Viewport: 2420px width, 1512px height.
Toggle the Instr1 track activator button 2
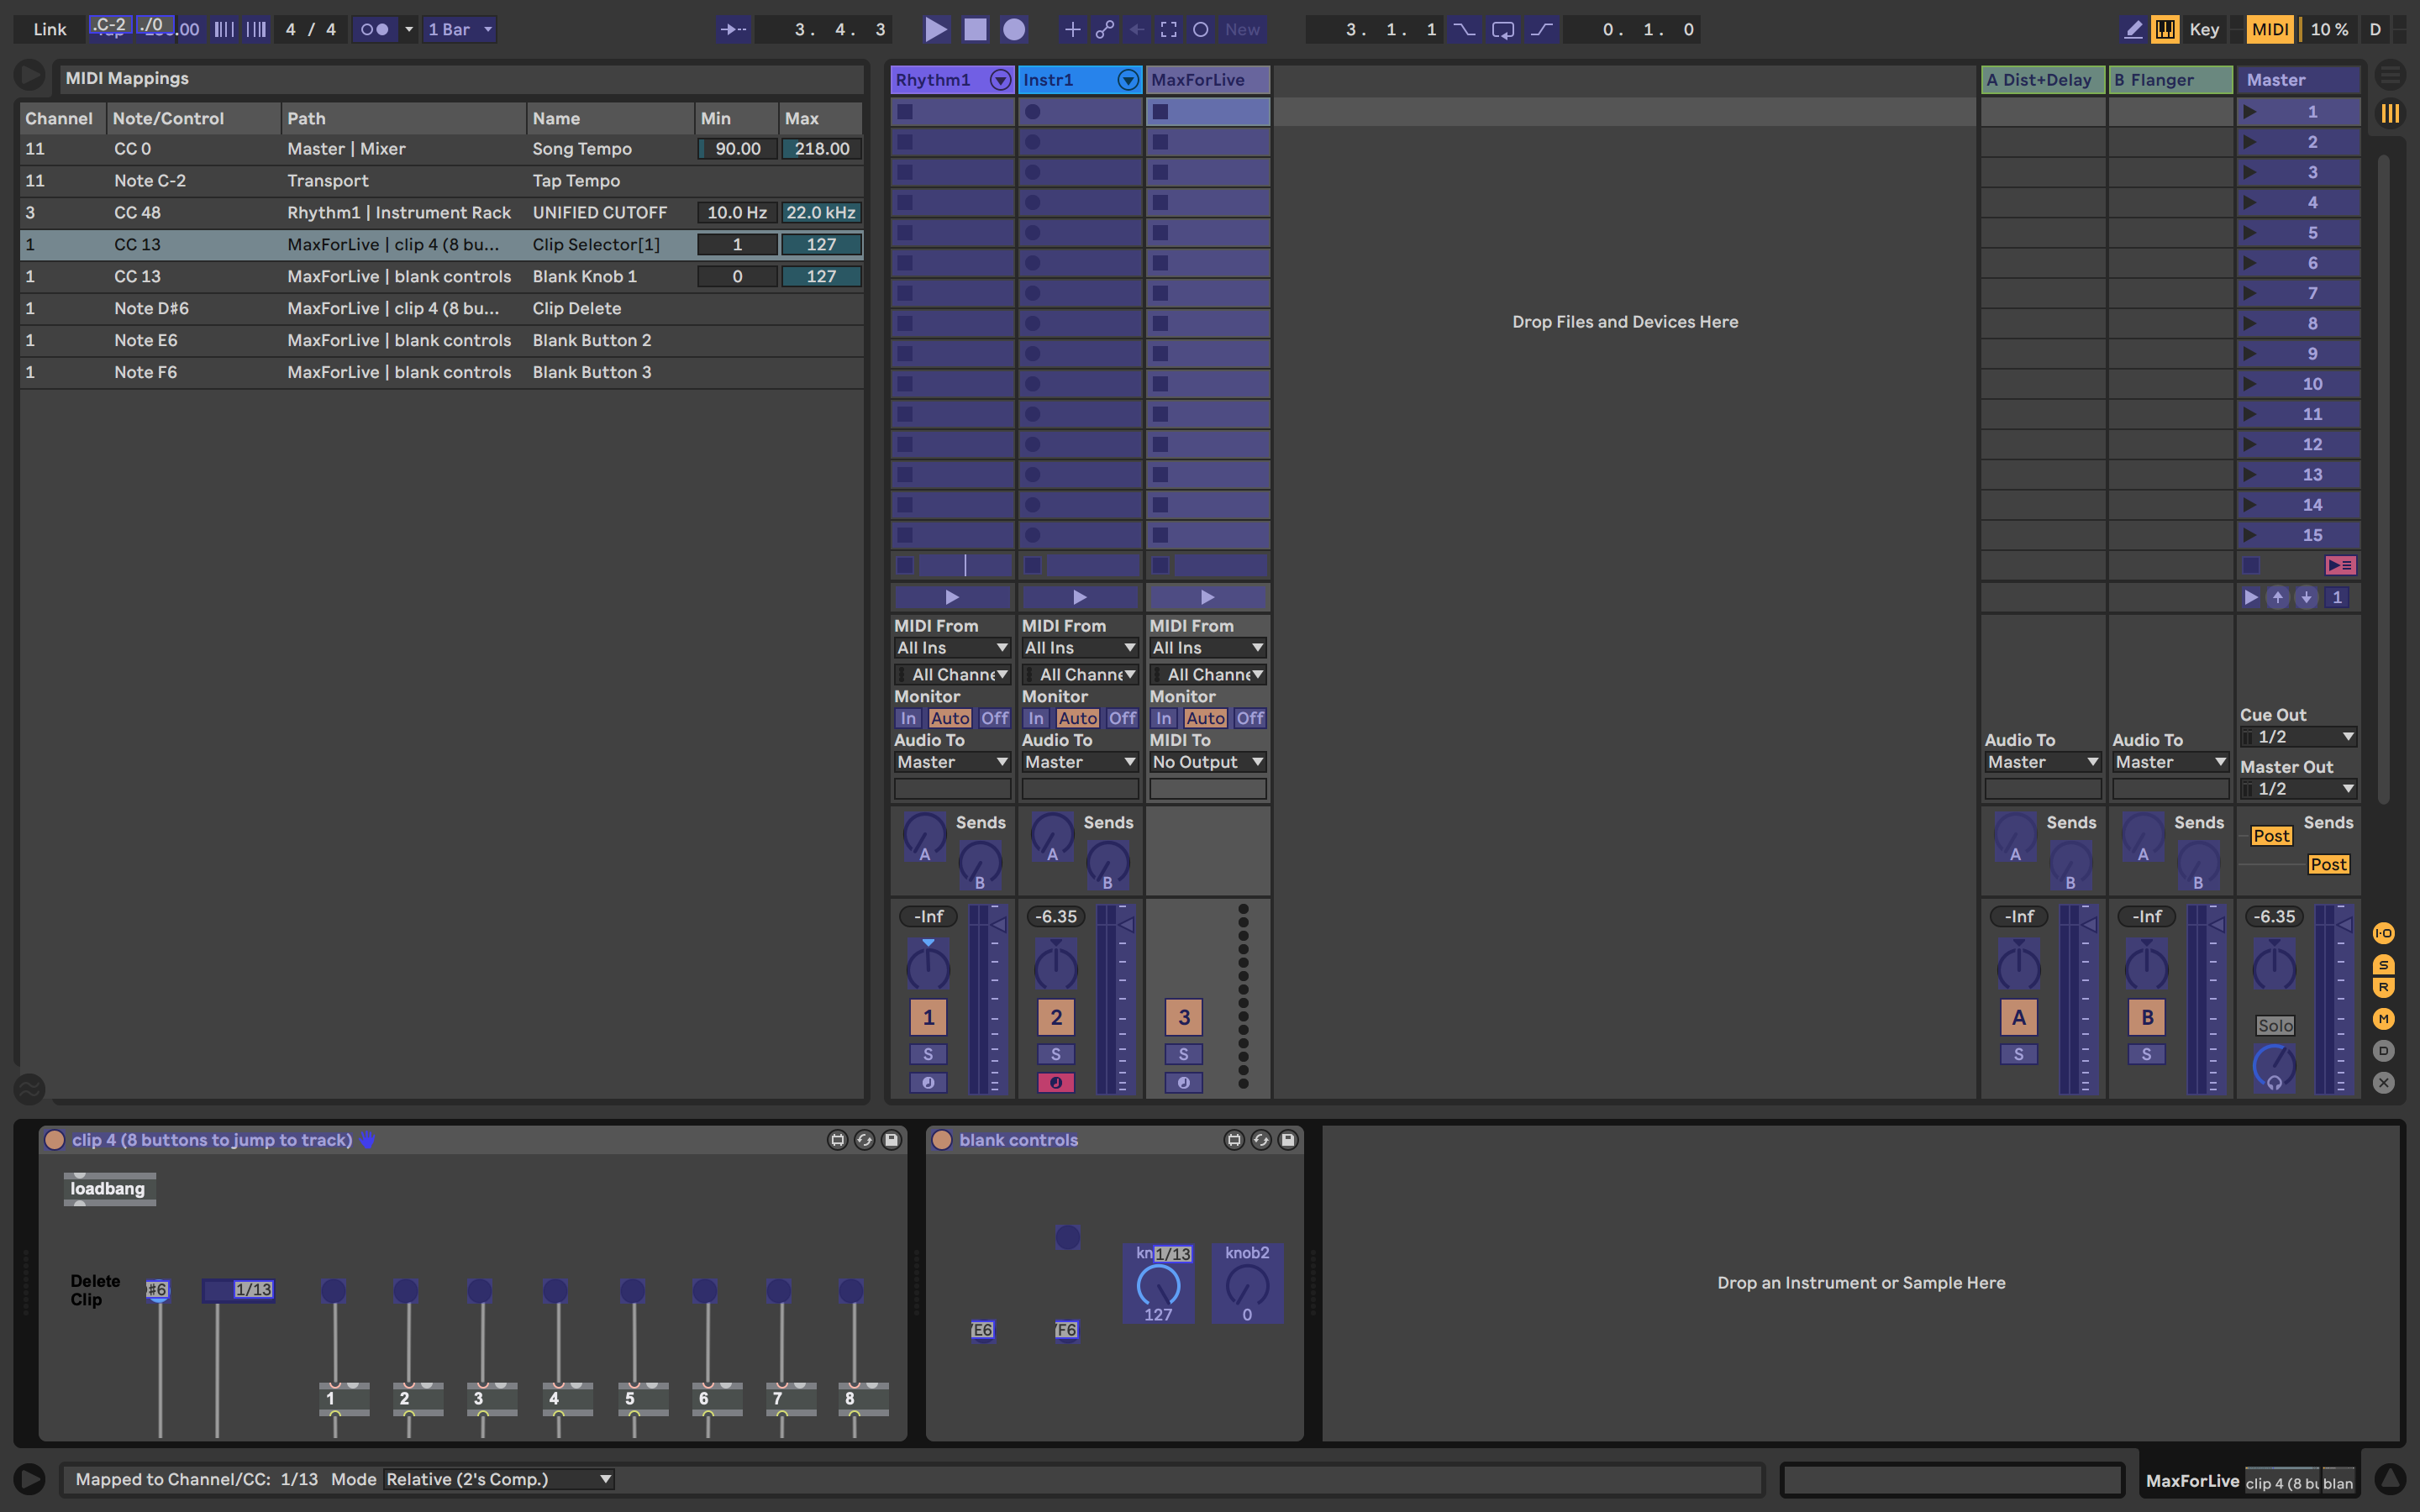point(1056,1017)
